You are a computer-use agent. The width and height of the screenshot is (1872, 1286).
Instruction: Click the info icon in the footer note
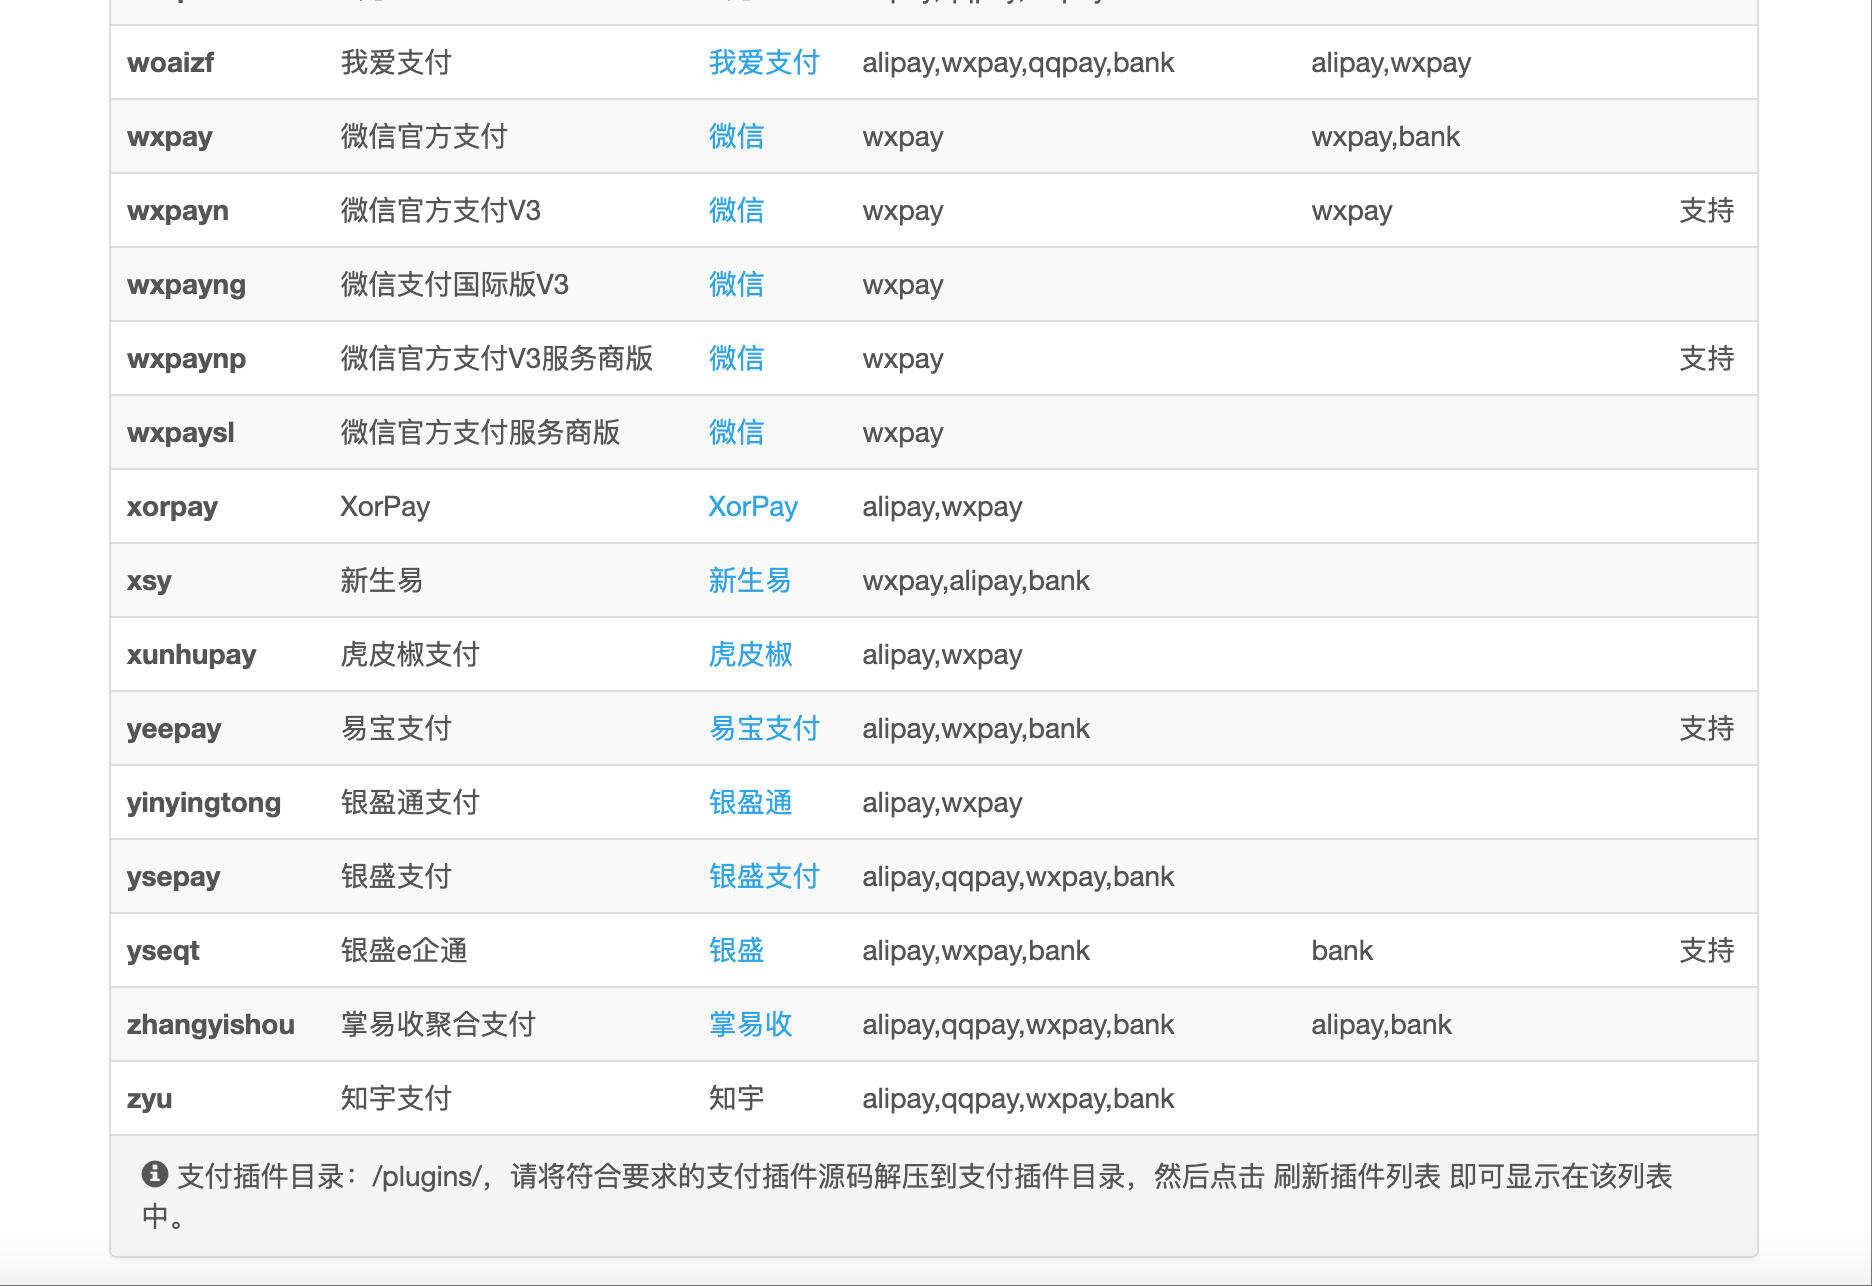click(154, 1174)
